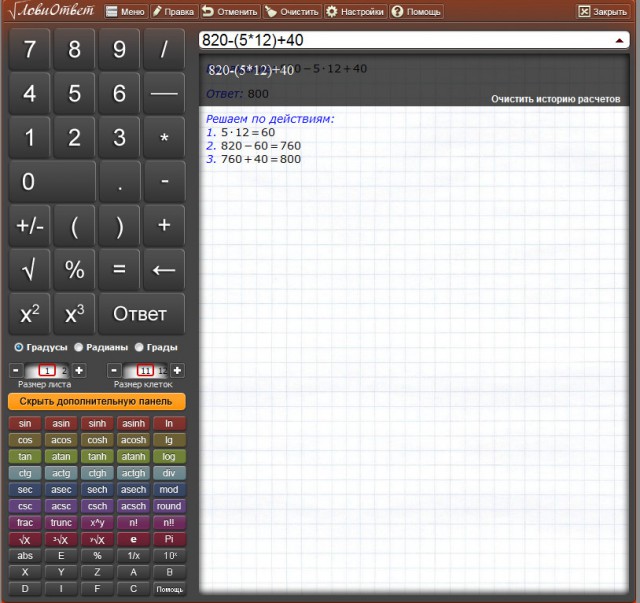Choose the Грады angle option
Screen dimensions: 640x603
click(139, 347)
